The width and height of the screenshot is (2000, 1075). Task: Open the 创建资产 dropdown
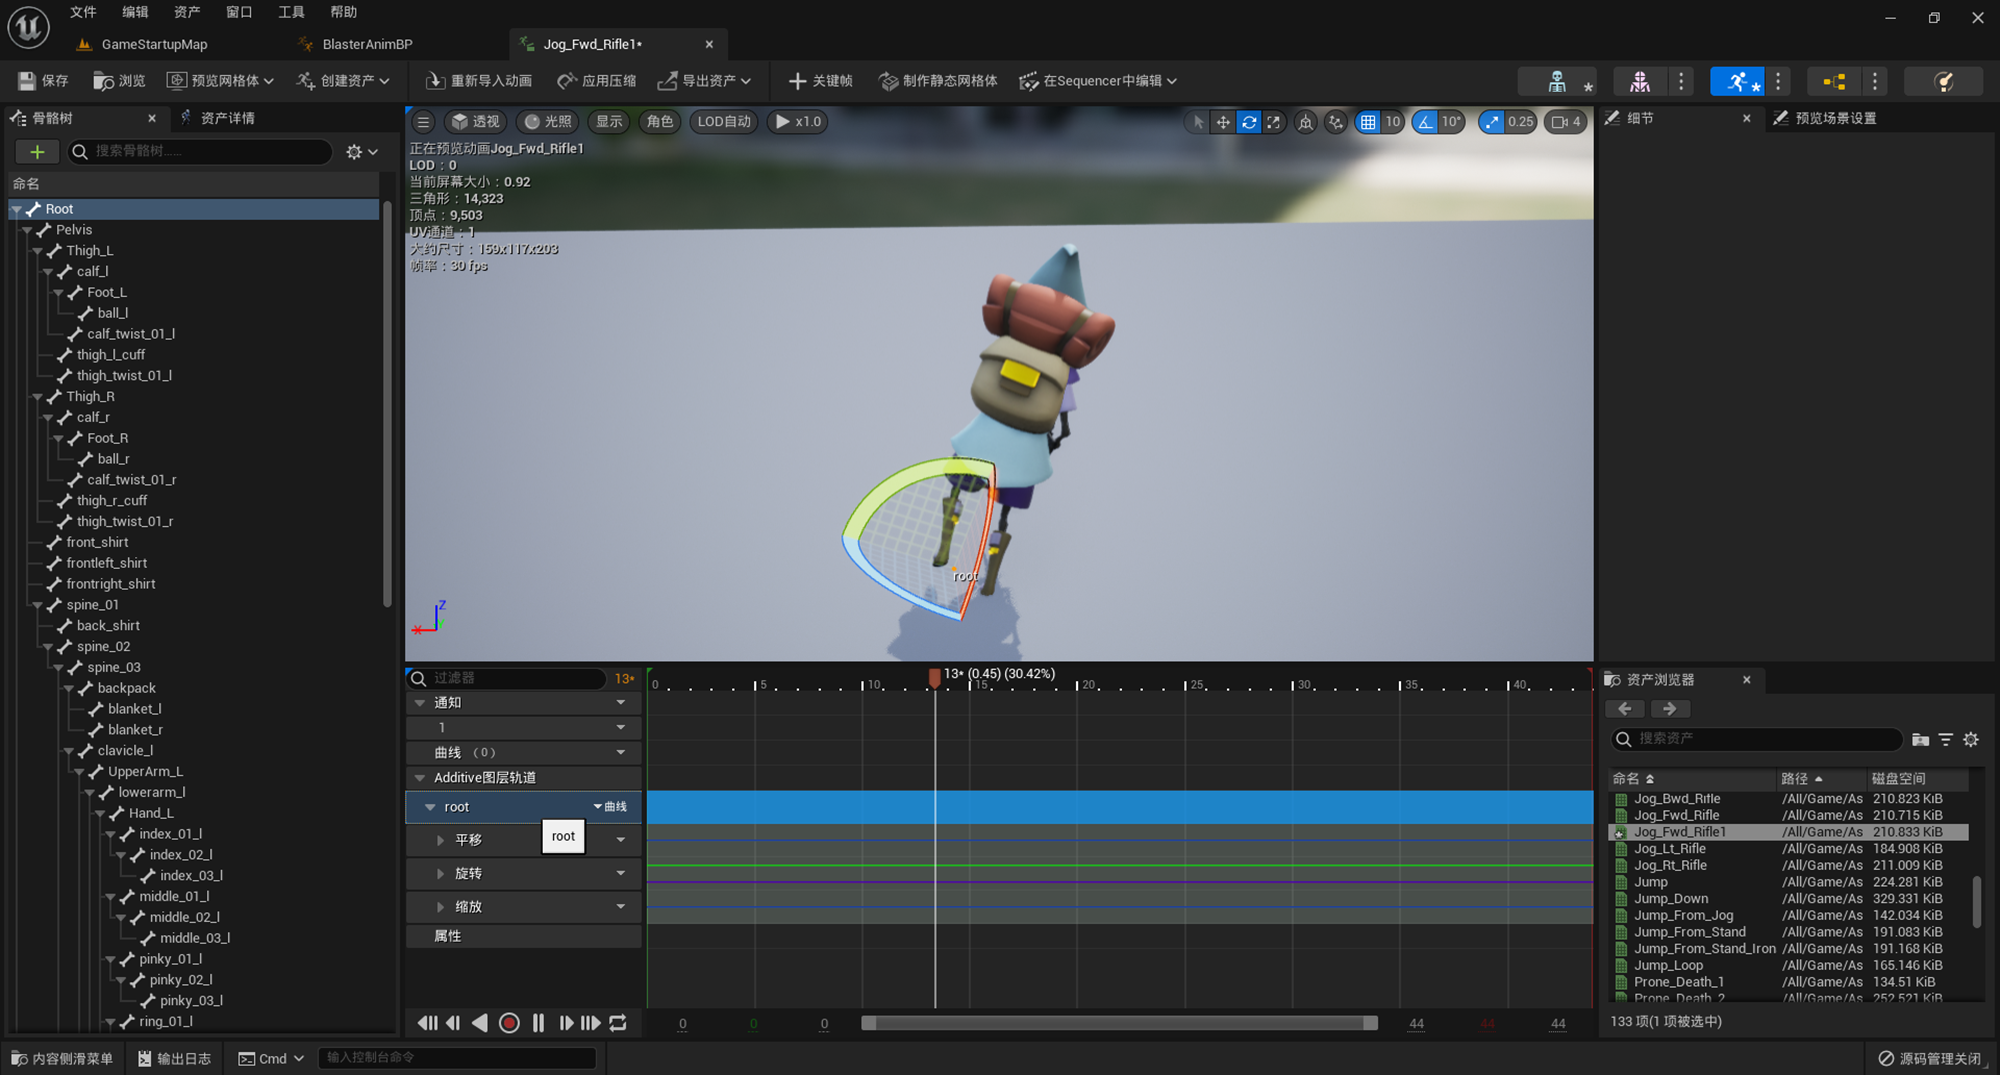(344, 81)
